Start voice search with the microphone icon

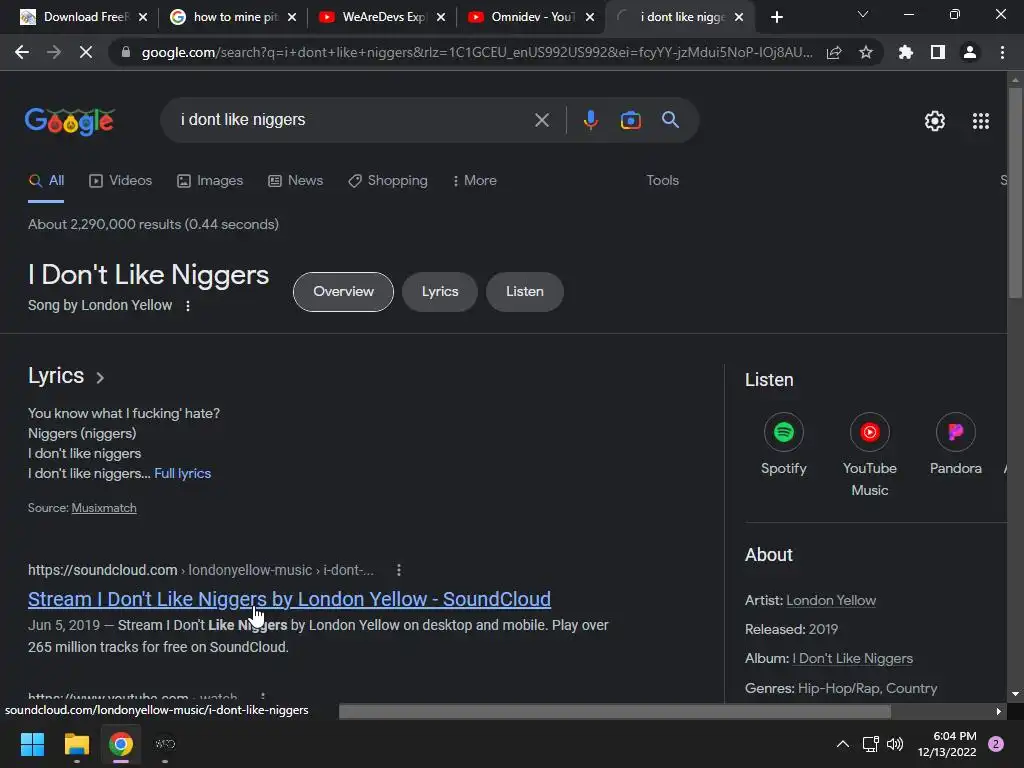(x=590, y=120)
